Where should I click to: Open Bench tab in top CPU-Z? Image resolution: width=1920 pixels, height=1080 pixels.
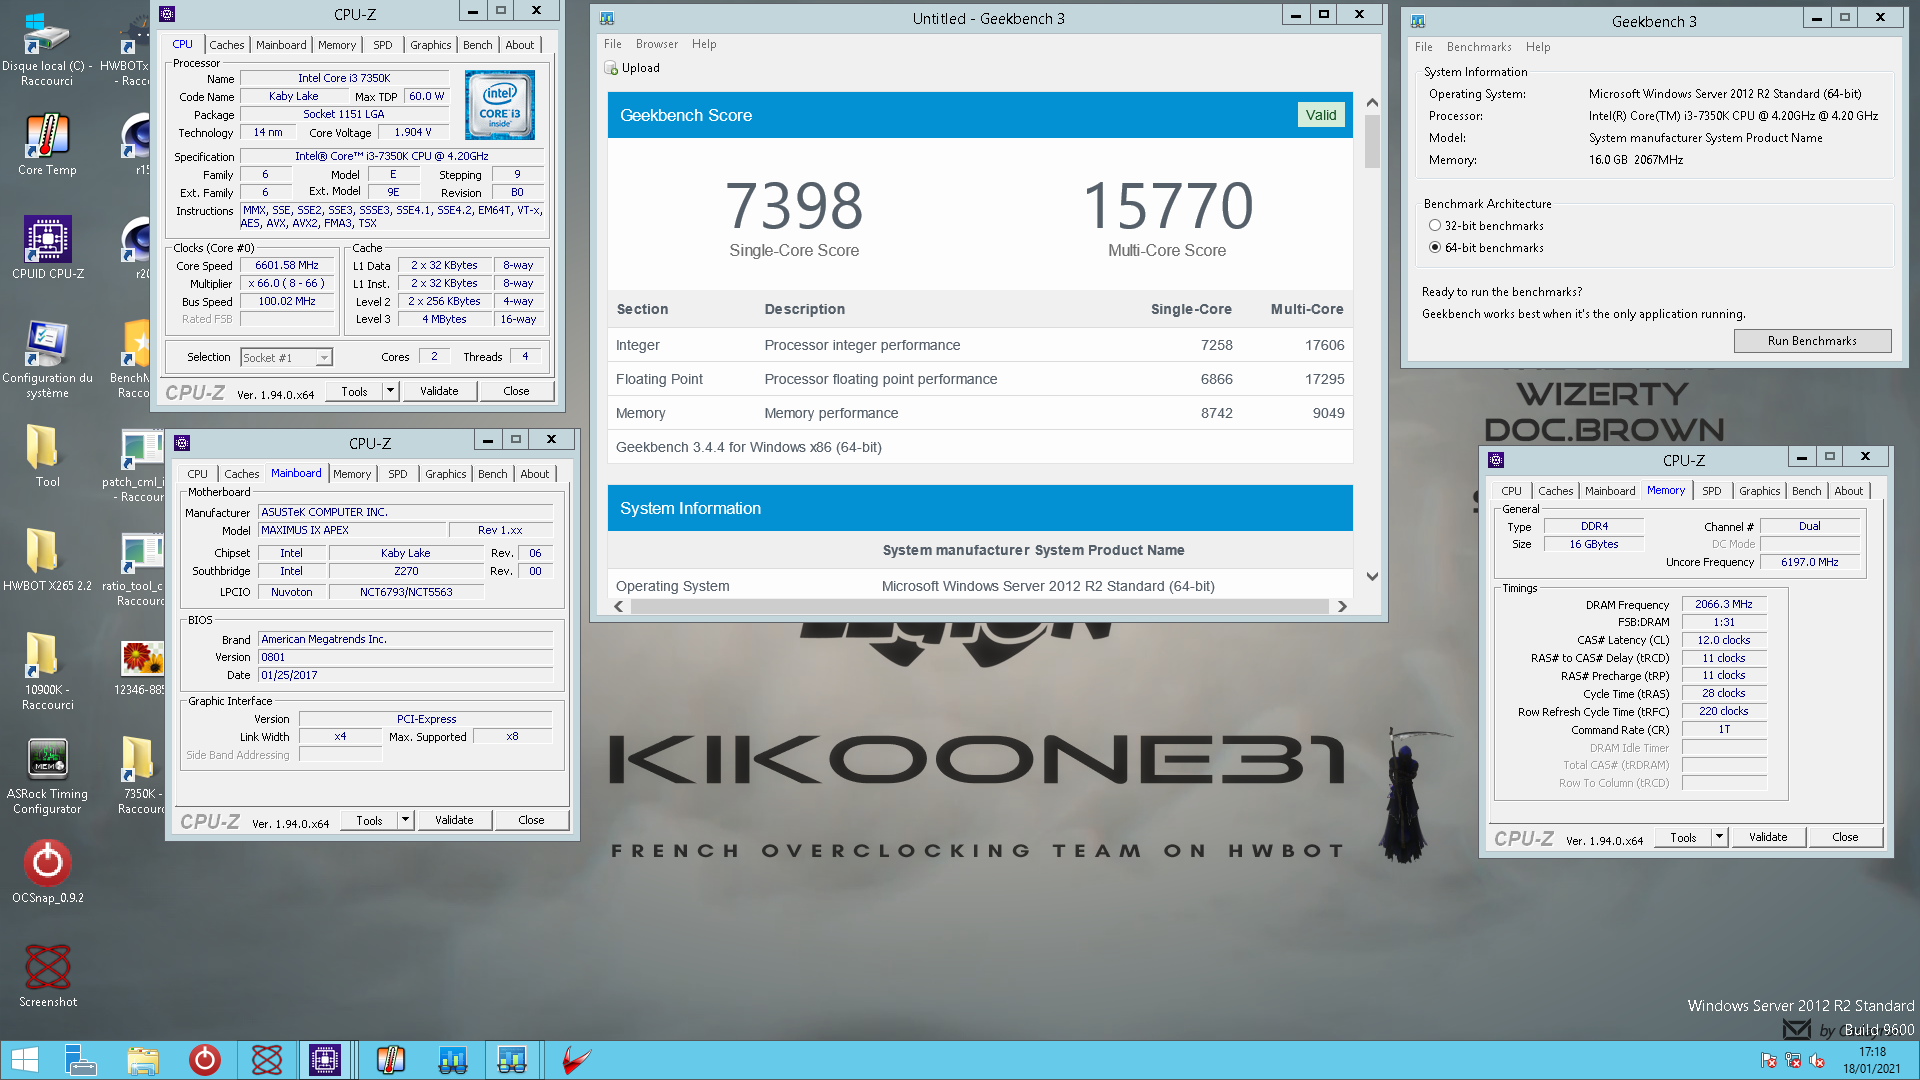477,45
